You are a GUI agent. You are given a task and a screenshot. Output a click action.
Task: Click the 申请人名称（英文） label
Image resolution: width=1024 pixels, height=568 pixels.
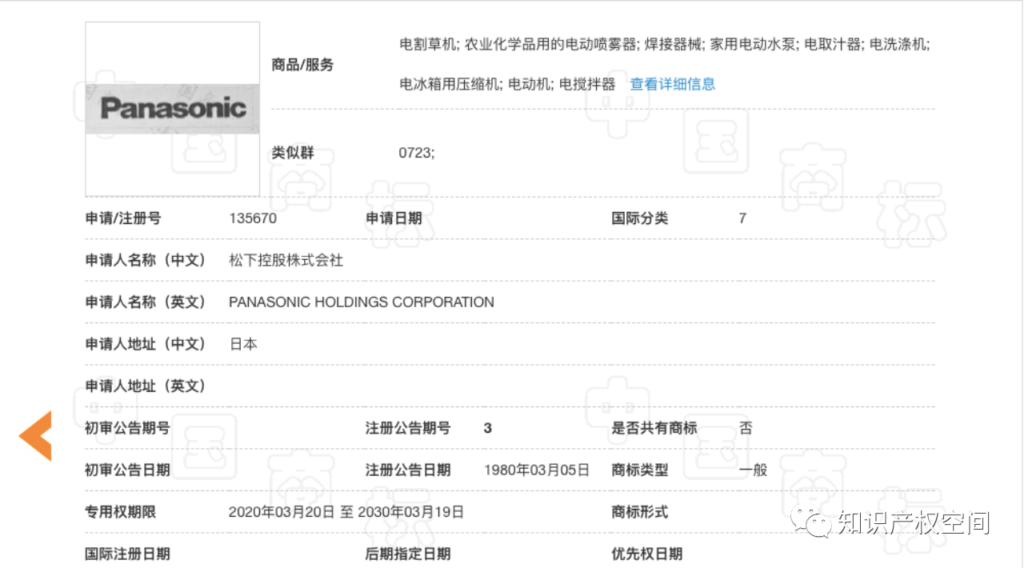[x=145, y=302]
